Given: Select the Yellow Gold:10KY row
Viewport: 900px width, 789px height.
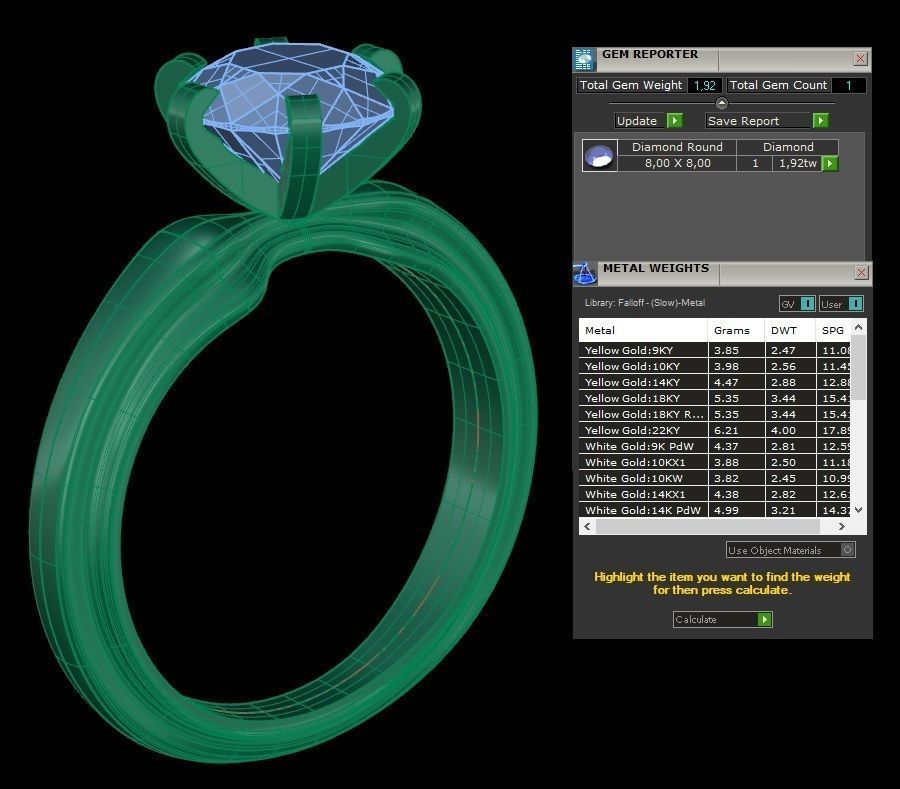Looking at the screenshot, I should (x=715, y=367).
